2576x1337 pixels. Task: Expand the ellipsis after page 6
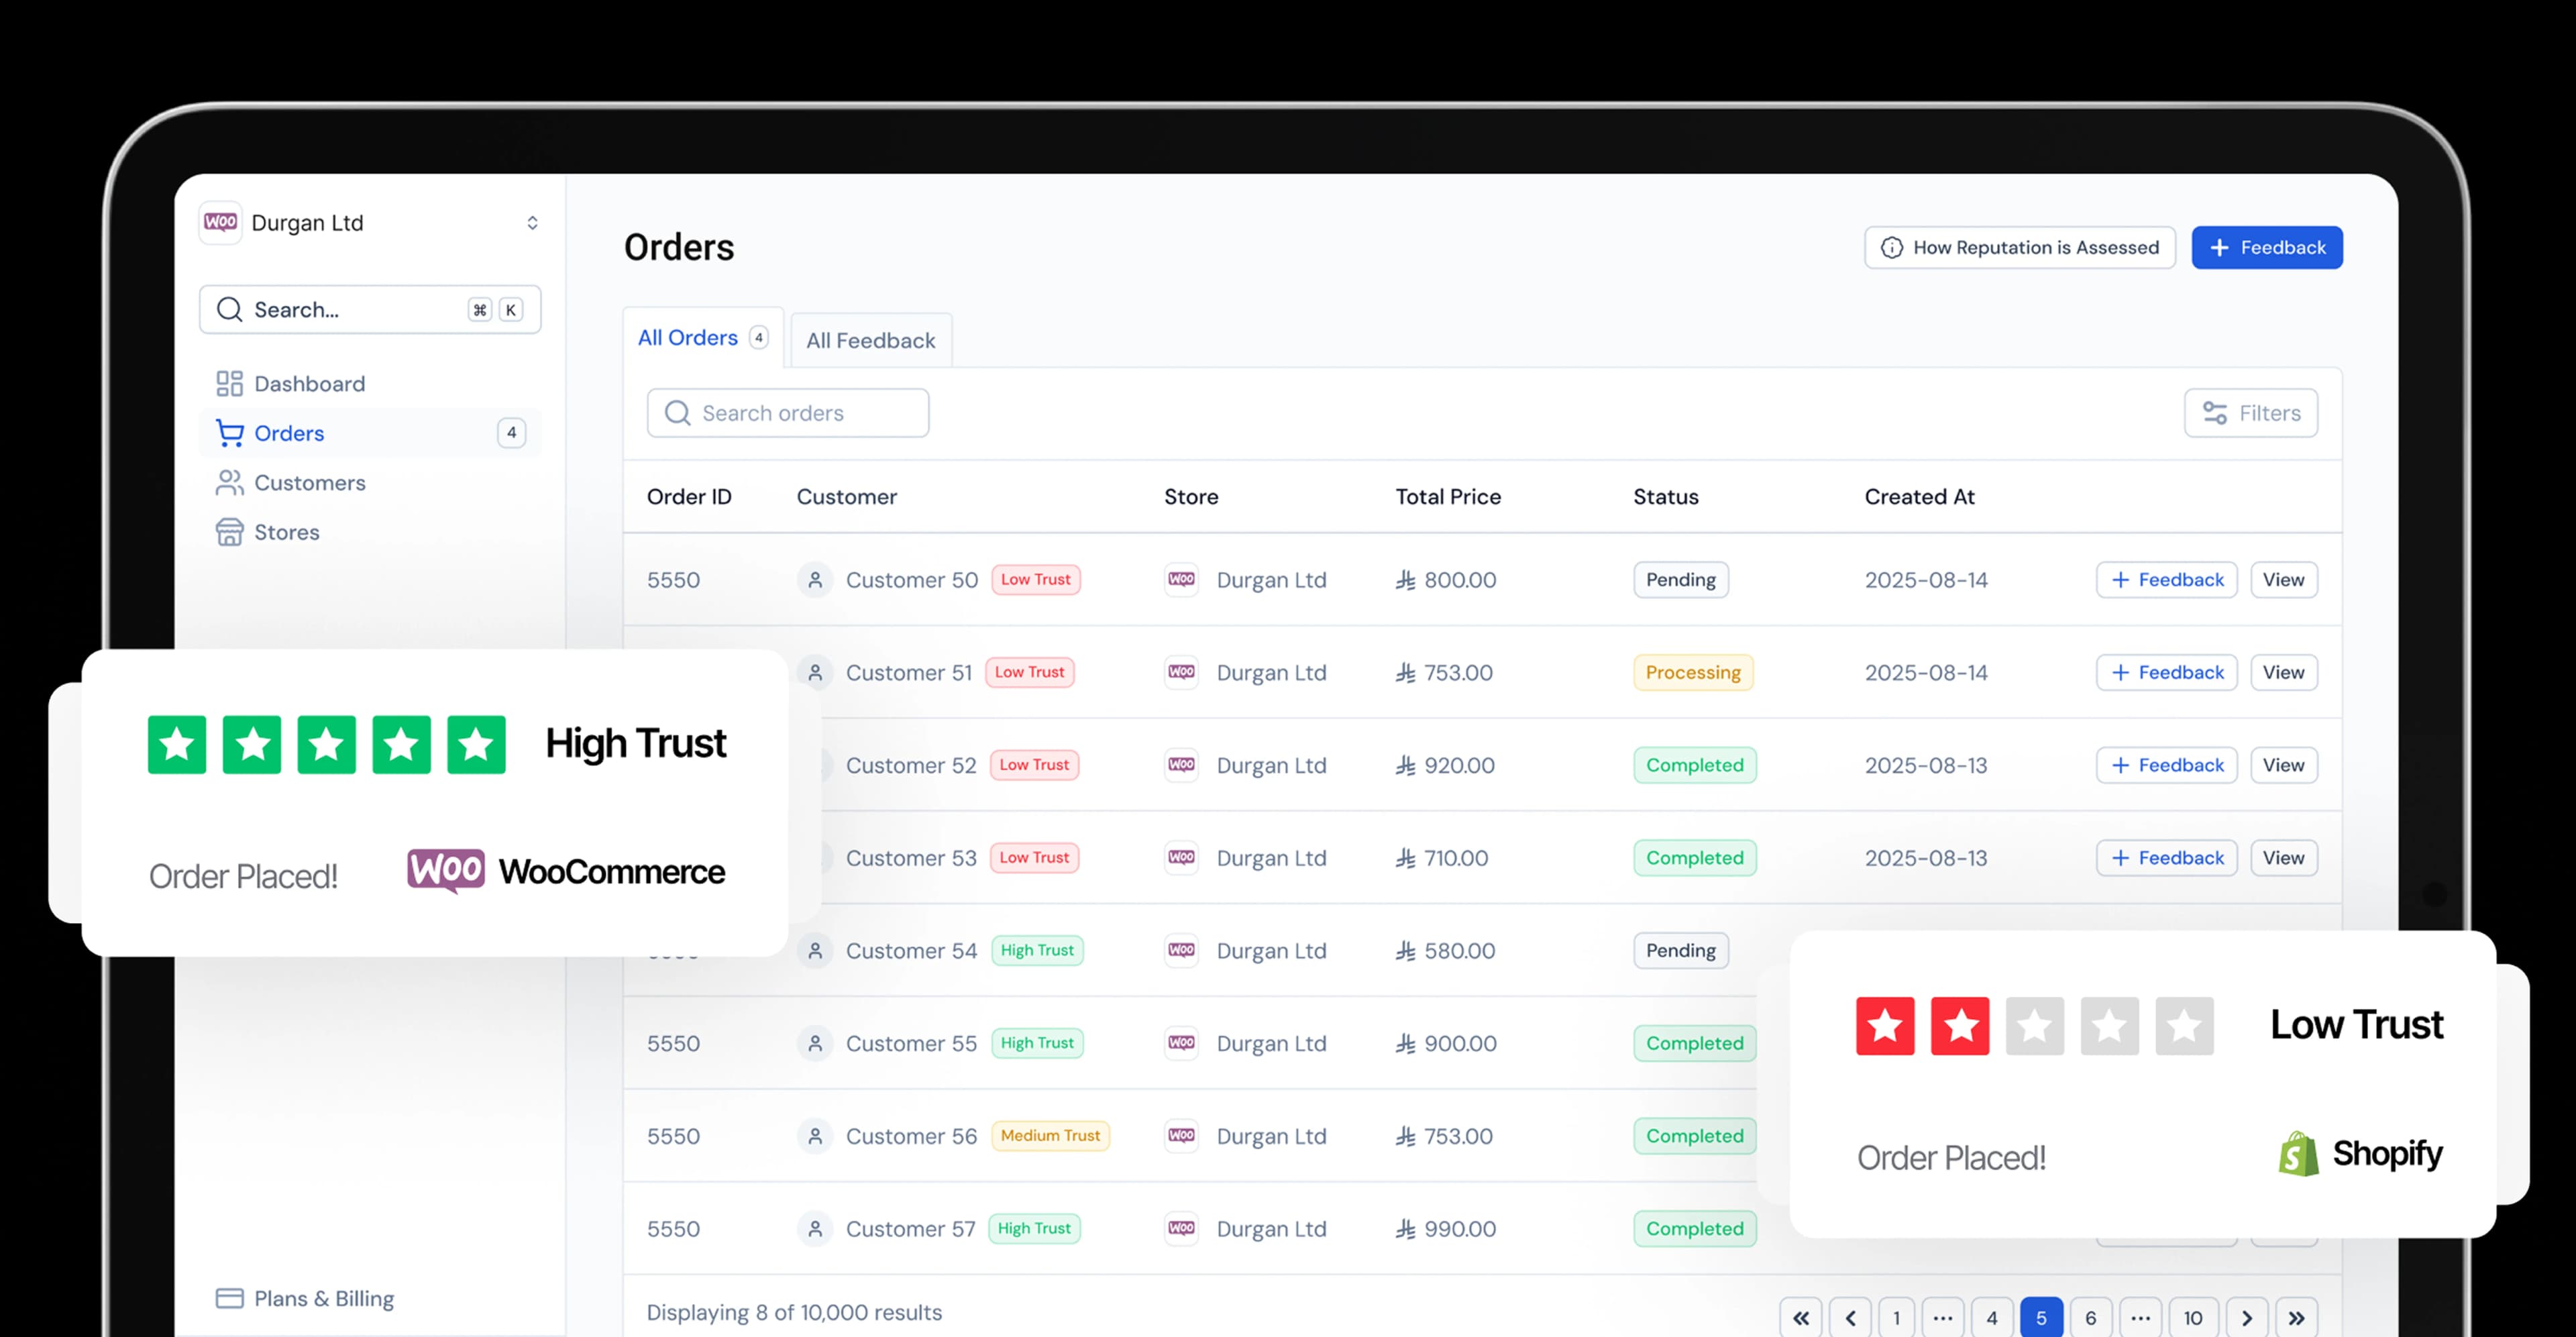pos(2140,1318)
